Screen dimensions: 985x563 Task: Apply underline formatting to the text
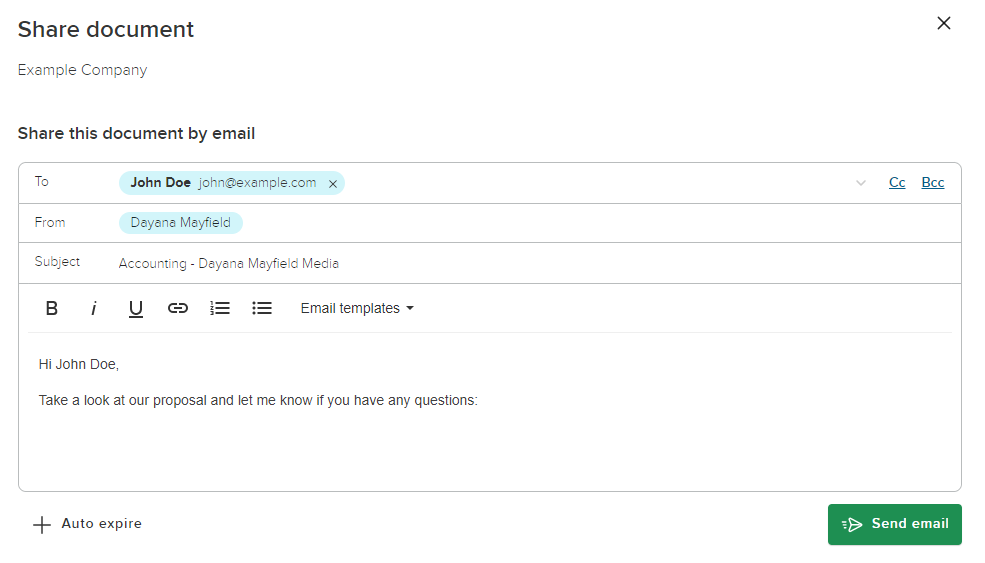[x=136, y=309]
